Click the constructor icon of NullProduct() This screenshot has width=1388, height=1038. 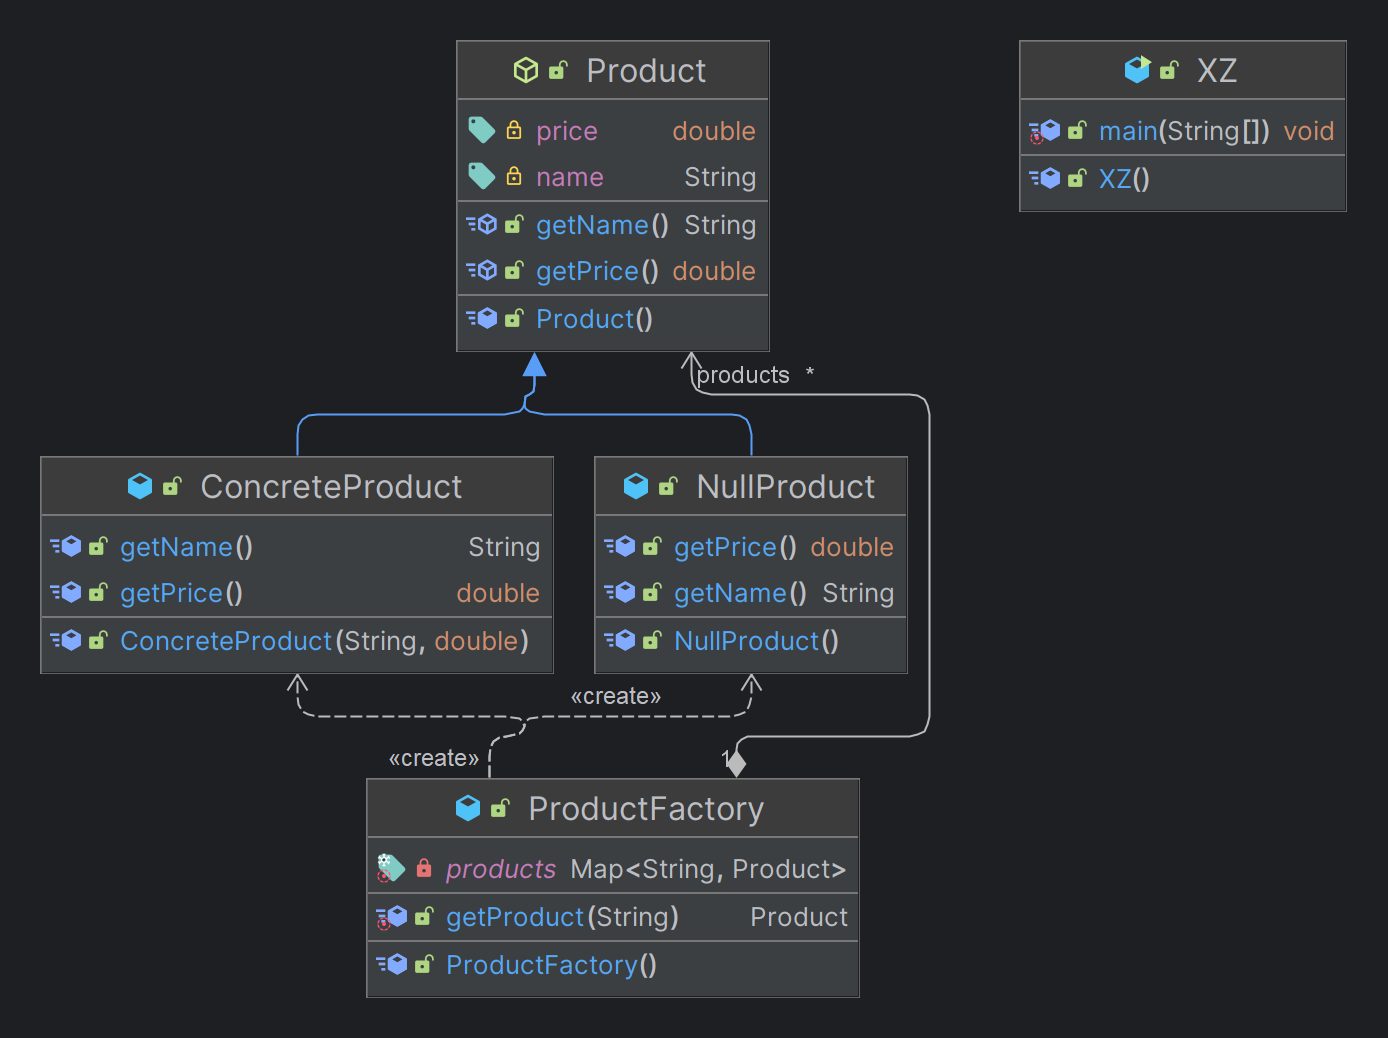tap(620, 640)
